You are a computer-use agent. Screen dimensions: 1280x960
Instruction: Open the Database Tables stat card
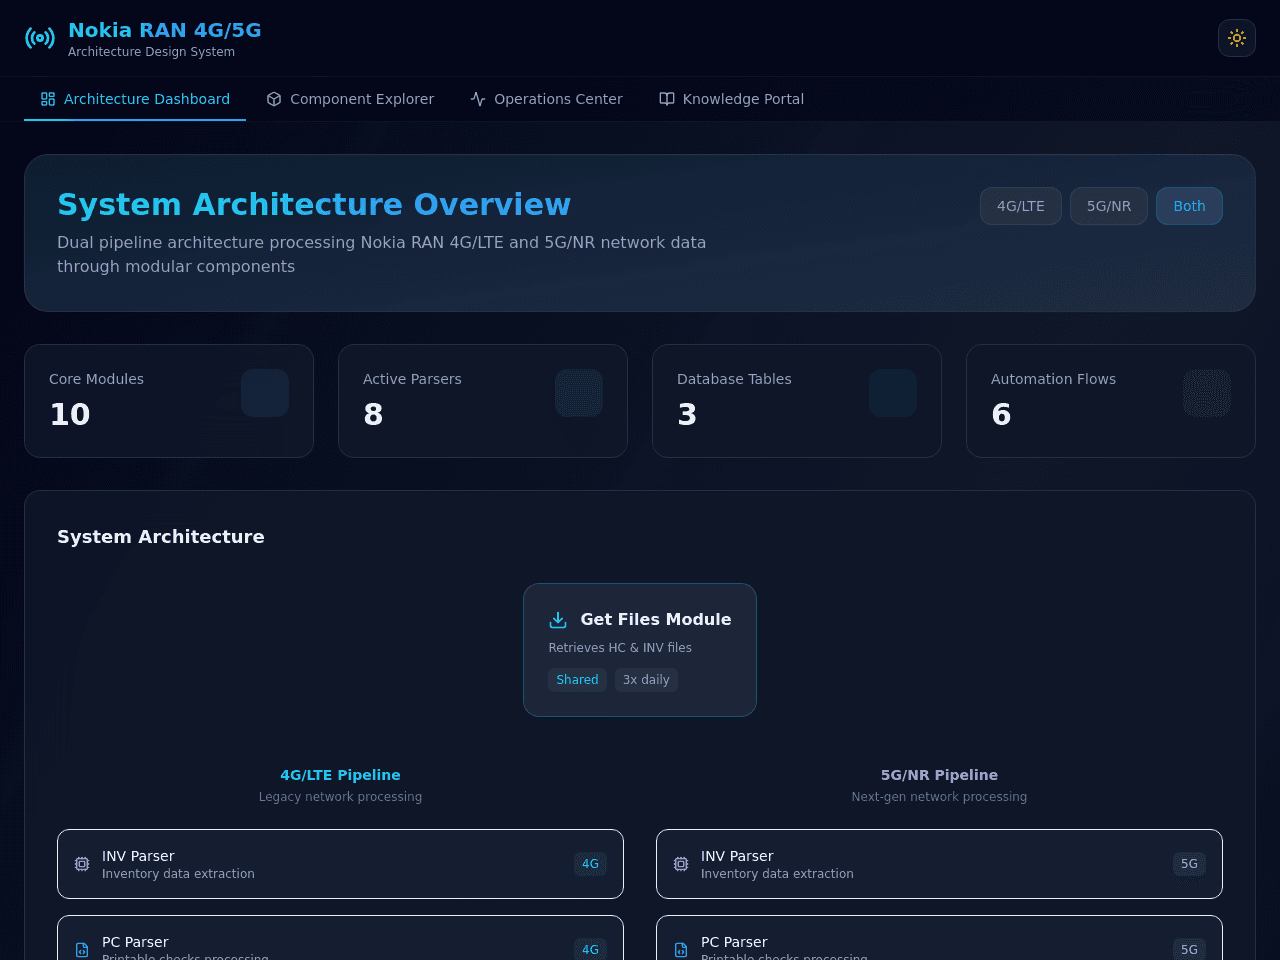click(x=797, y=401)
